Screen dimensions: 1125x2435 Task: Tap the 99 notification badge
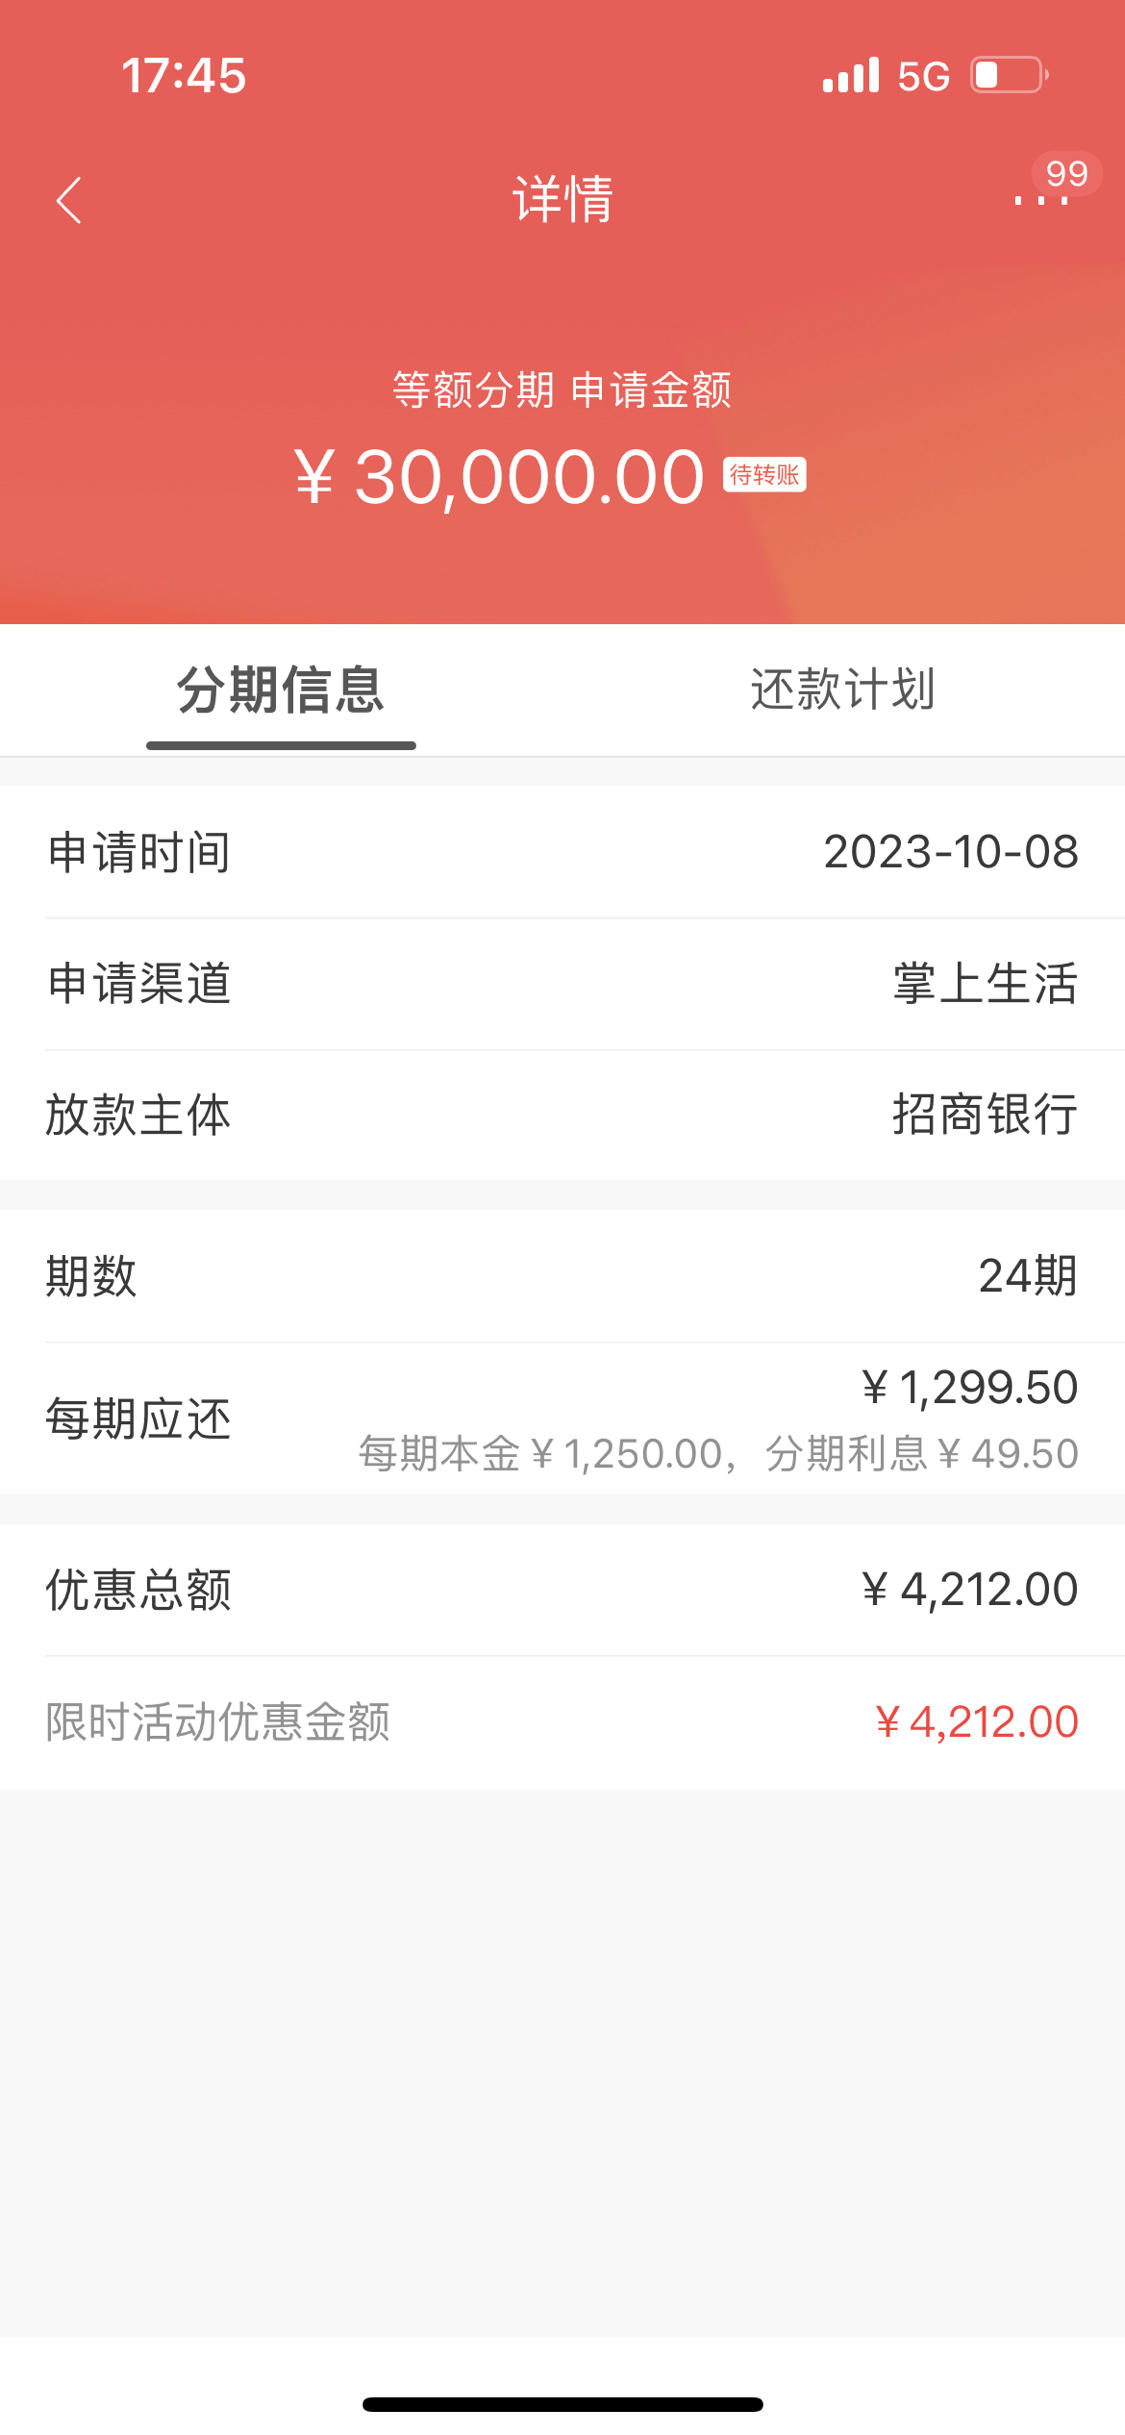[x=1067, y=174]
